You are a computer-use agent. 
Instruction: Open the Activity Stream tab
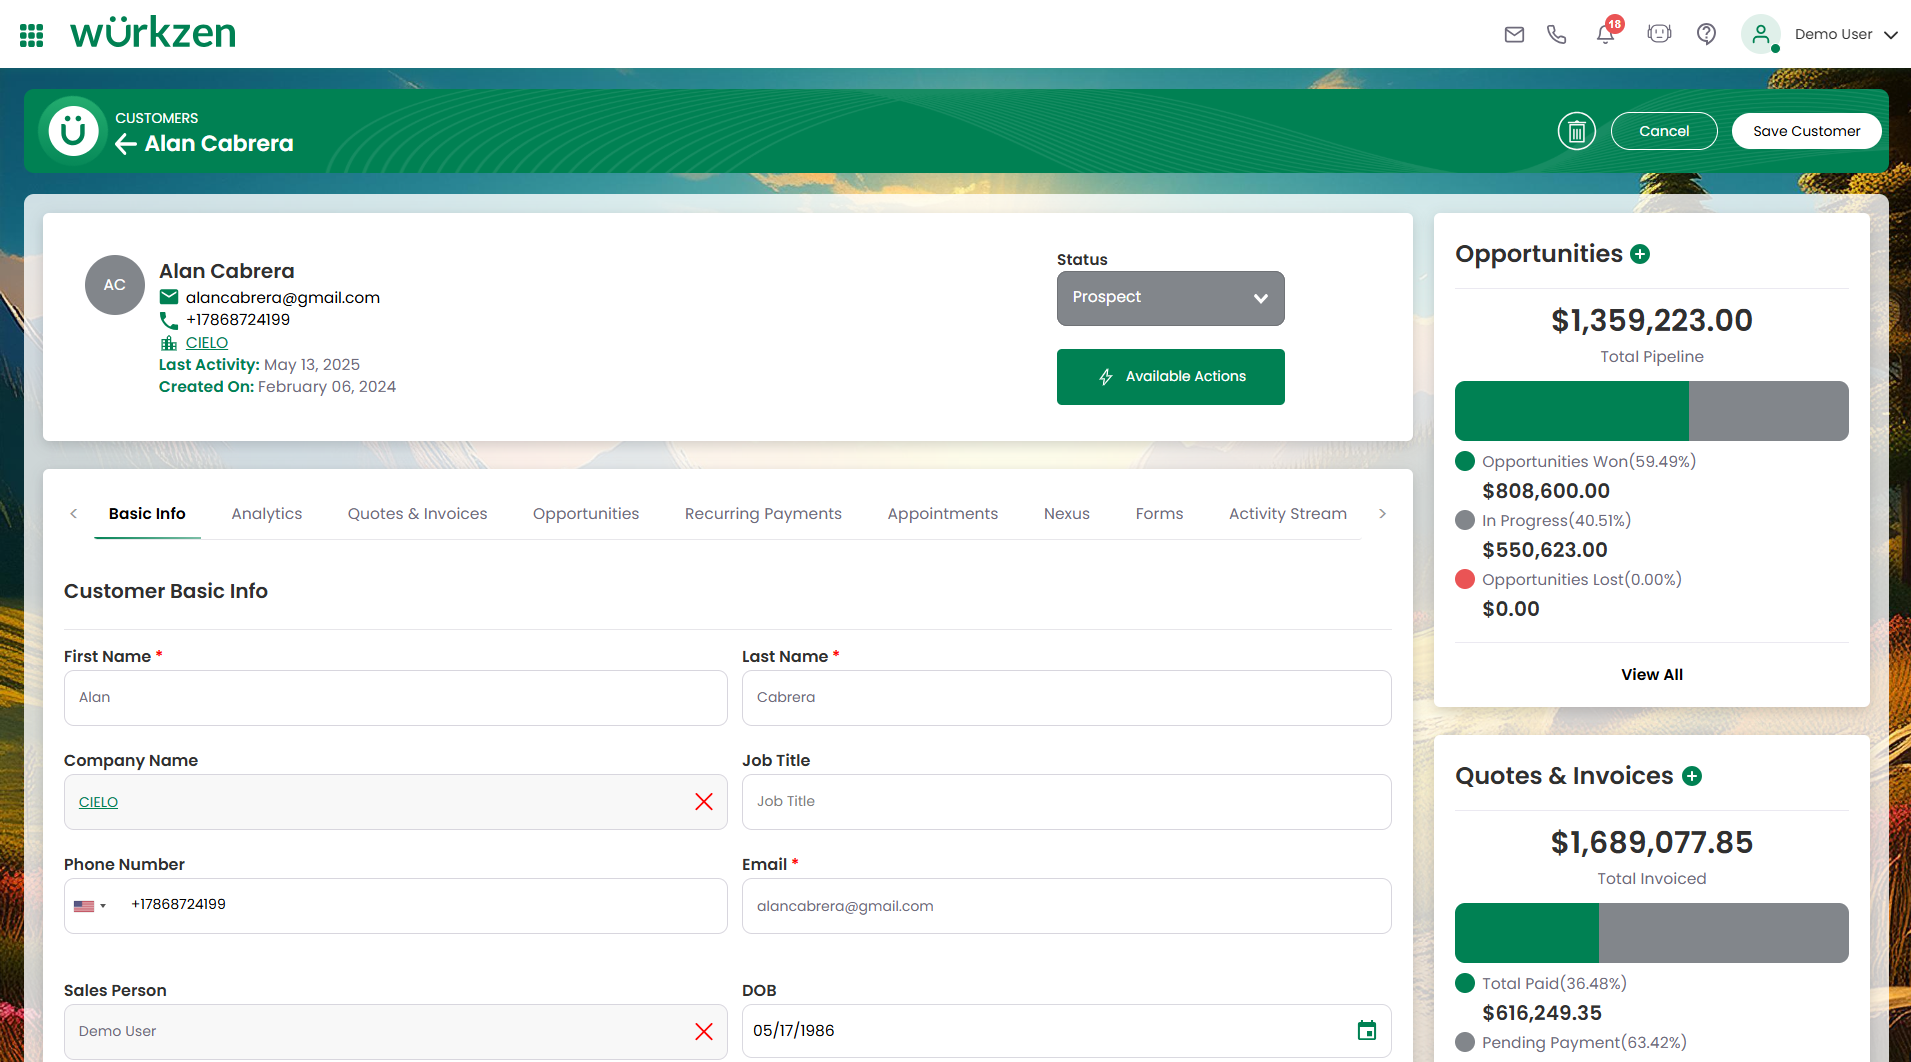click(x=1287, y=514)
